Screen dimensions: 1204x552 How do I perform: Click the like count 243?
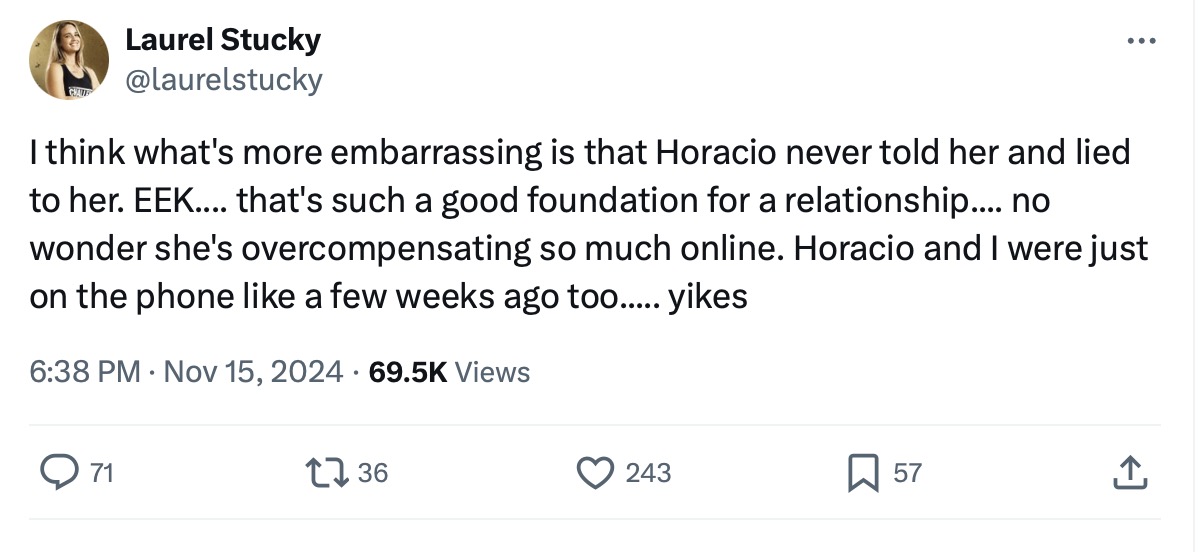[x=648, y=473]
